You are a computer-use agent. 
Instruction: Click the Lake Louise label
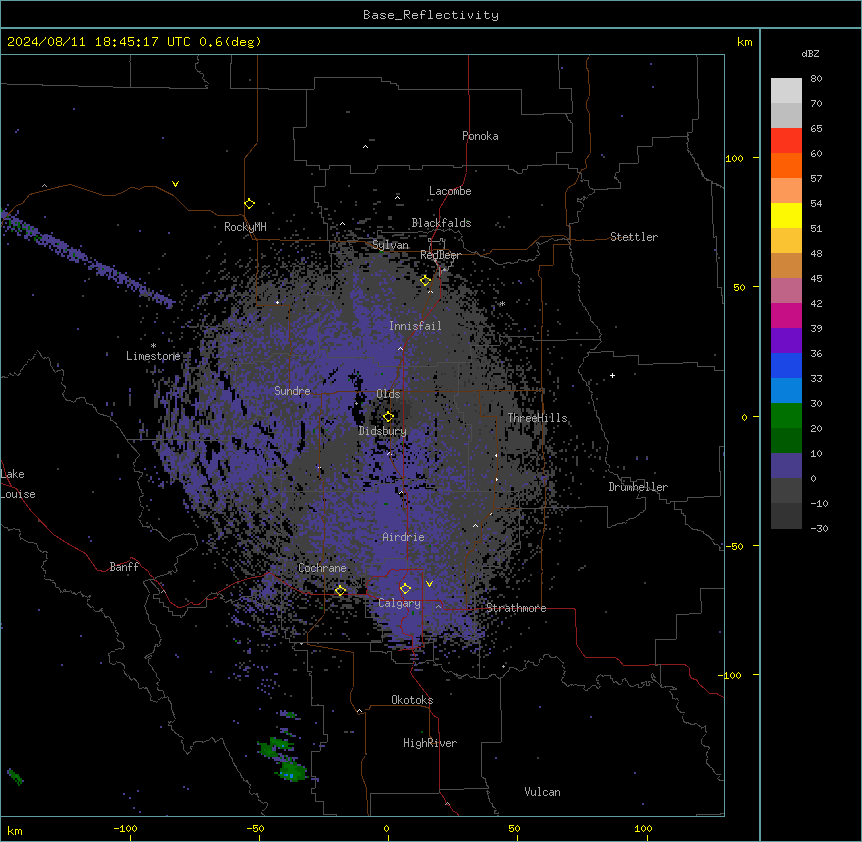tap(18, 484)
